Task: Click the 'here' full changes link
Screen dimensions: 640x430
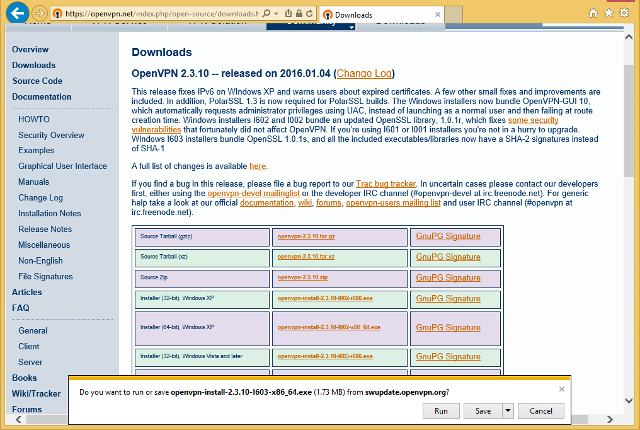Action: (x=258, y=166)
